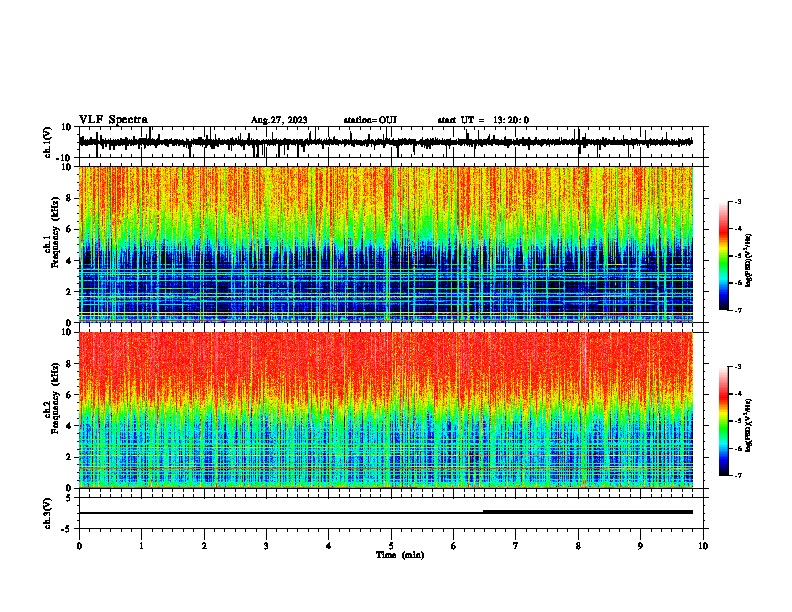792x612 pixels.
Task: Click the log(PSD) label beside ch.1 colorbar
Action: tap(748, 260)
